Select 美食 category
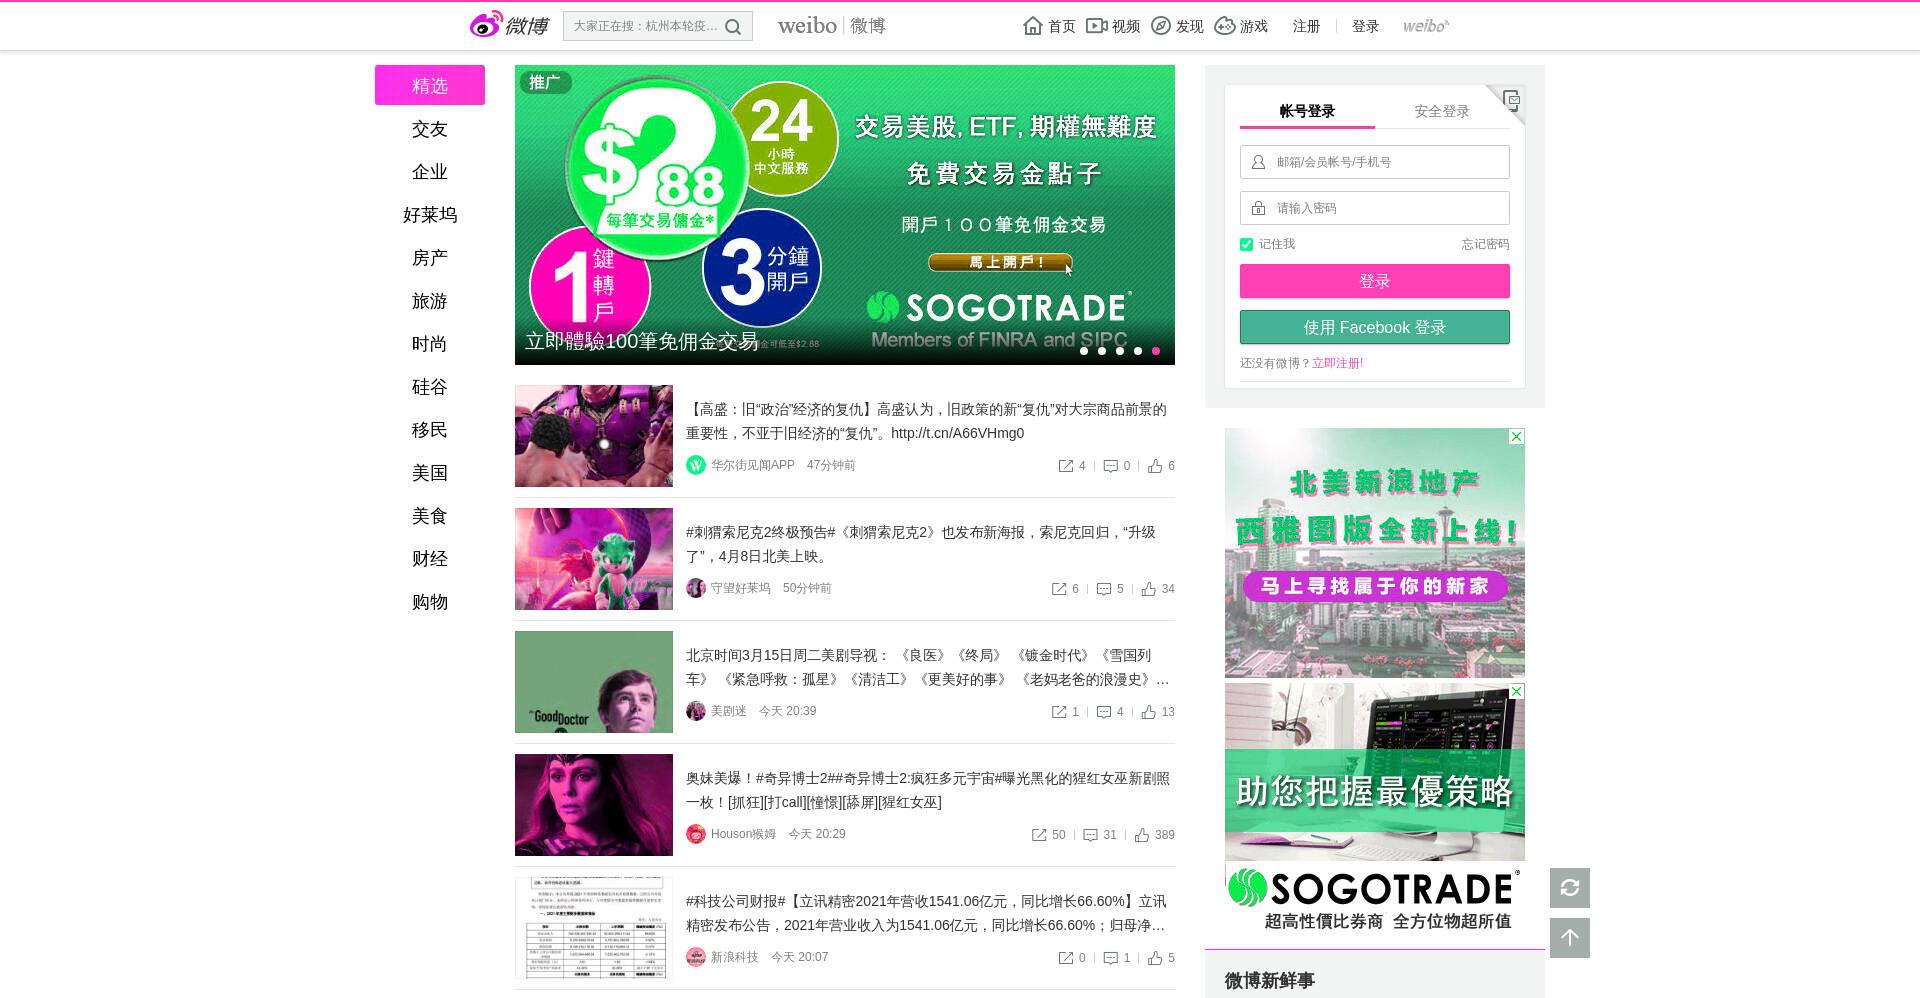Viewport: 1920px width, 998px height. click(430, 516)
